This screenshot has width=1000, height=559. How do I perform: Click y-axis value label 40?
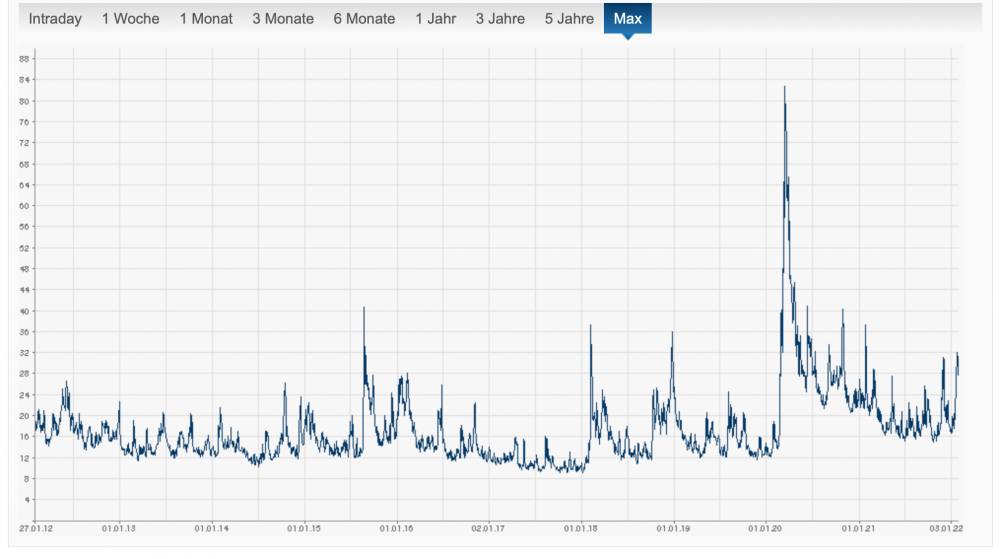(24, 311)
